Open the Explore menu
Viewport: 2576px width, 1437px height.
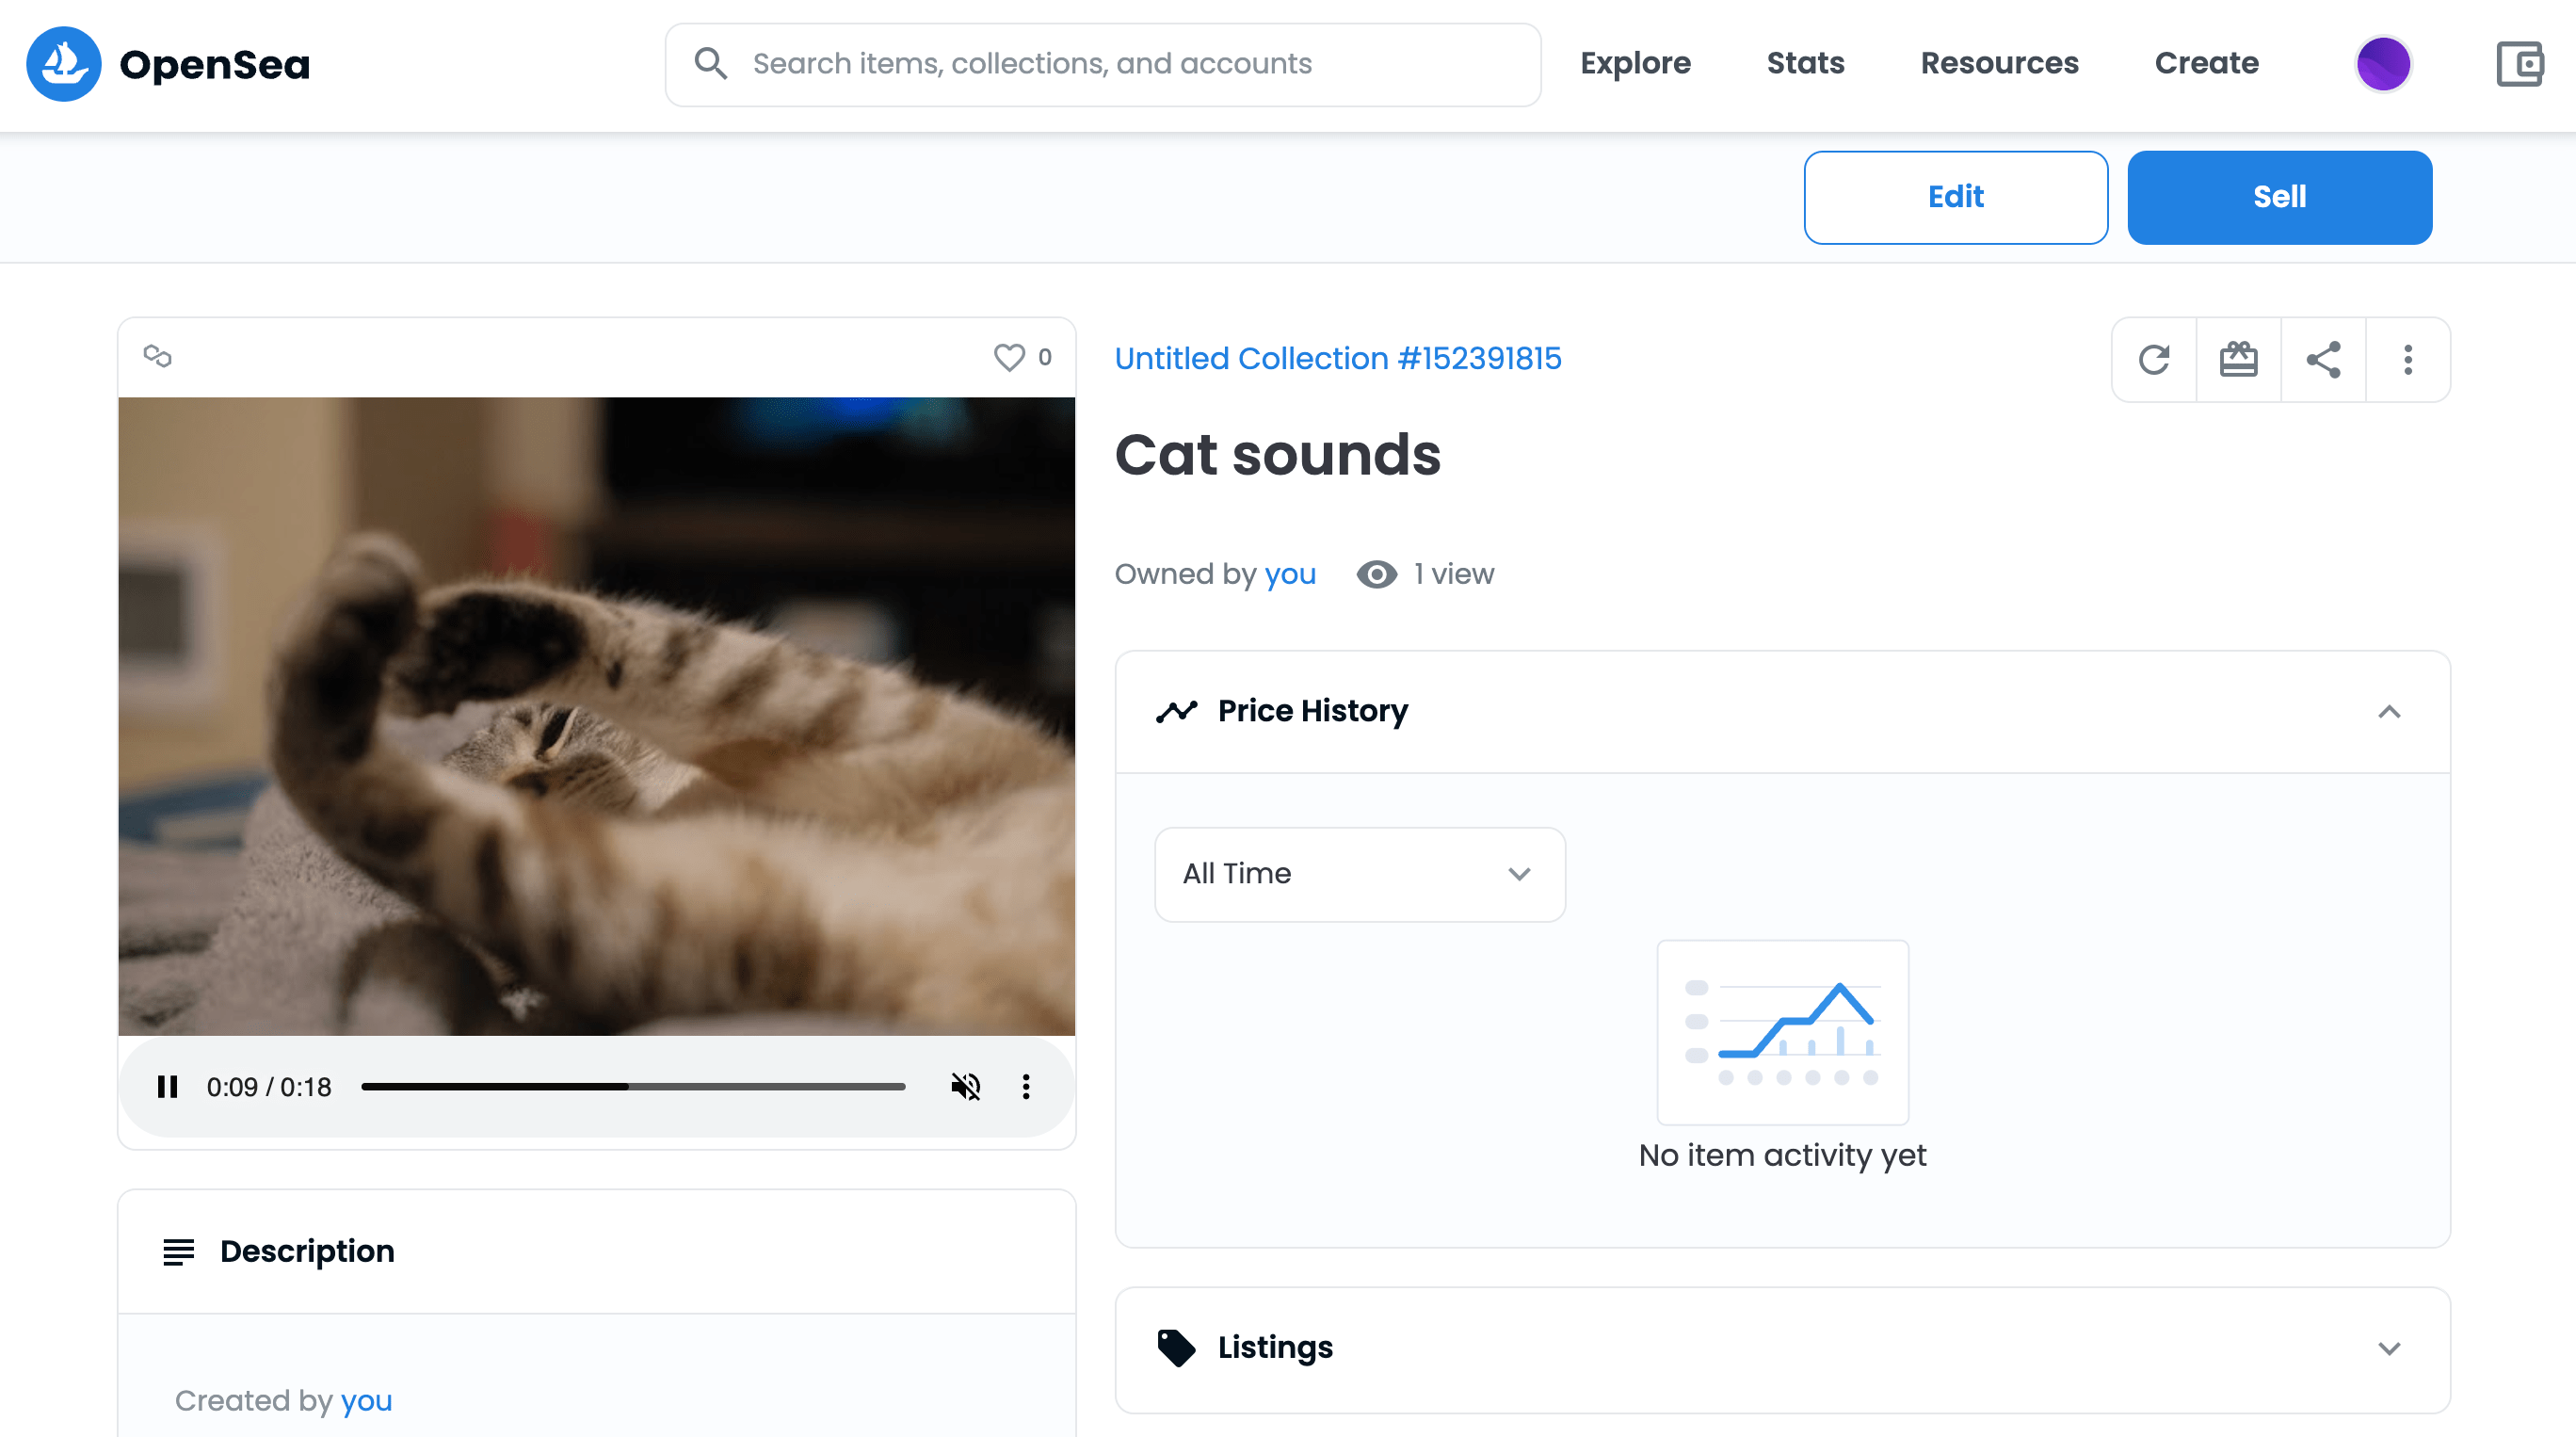[x=1635, y=63]
